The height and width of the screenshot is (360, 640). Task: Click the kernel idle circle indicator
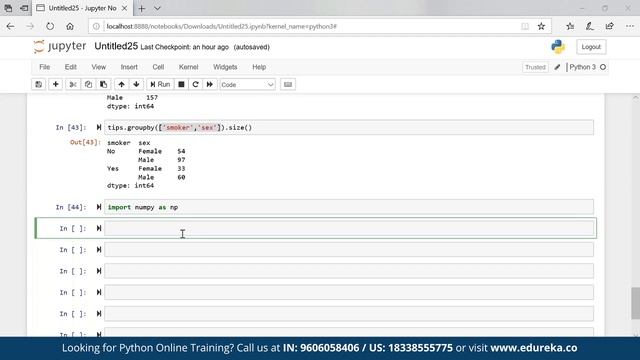pos(603,67)
